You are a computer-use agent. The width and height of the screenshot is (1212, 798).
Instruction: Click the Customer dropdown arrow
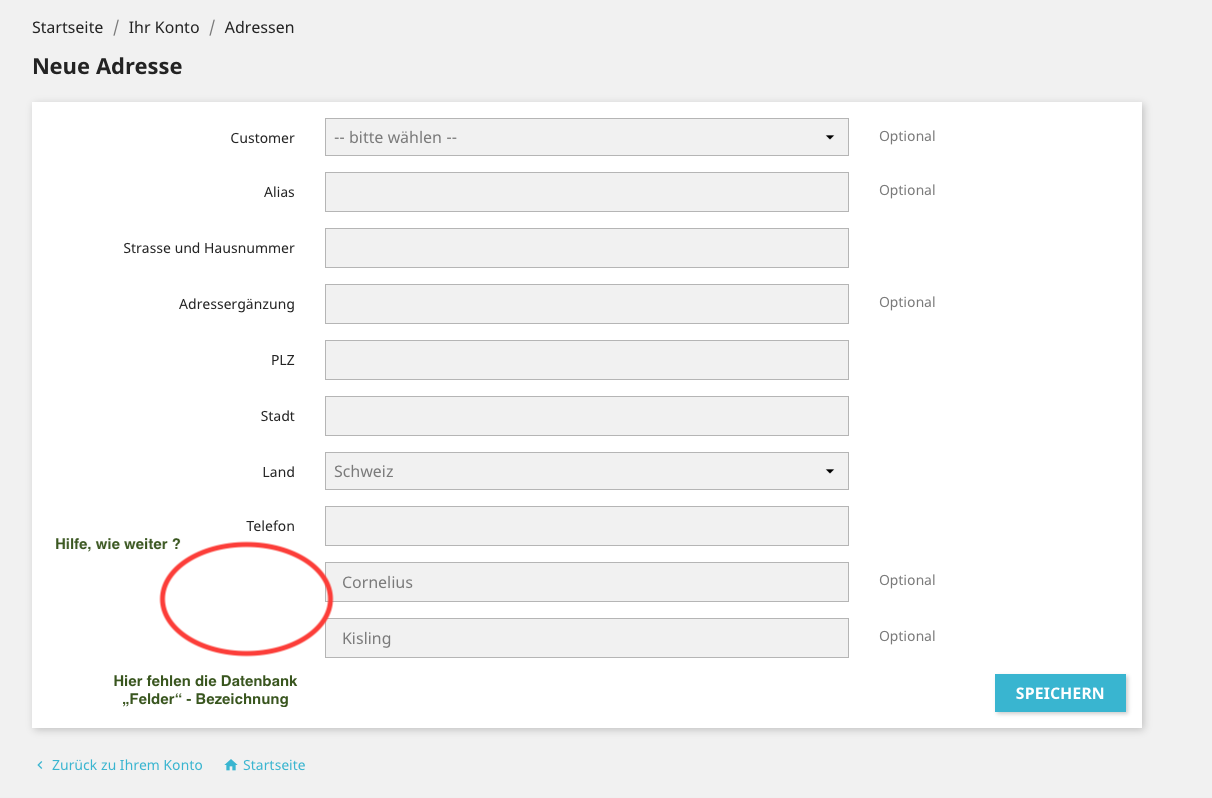click(829, 137)
